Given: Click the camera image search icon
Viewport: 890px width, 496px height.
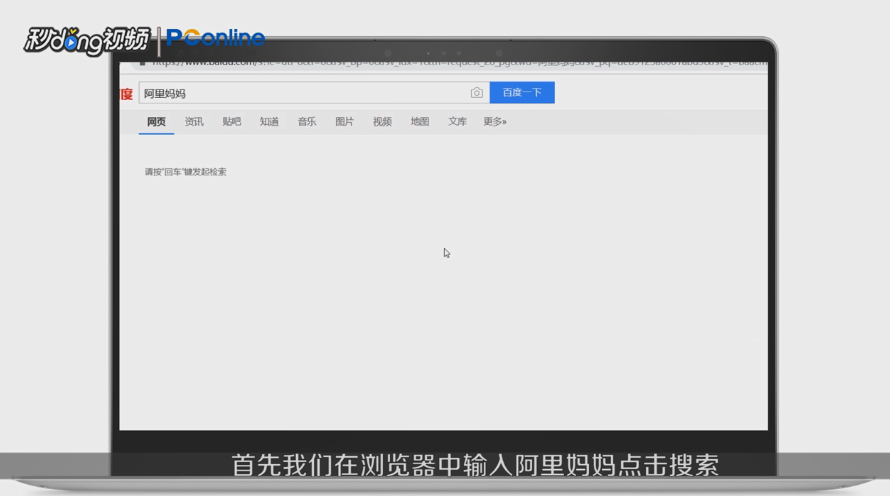Looking at the screenshot, I should click(477, 93).
